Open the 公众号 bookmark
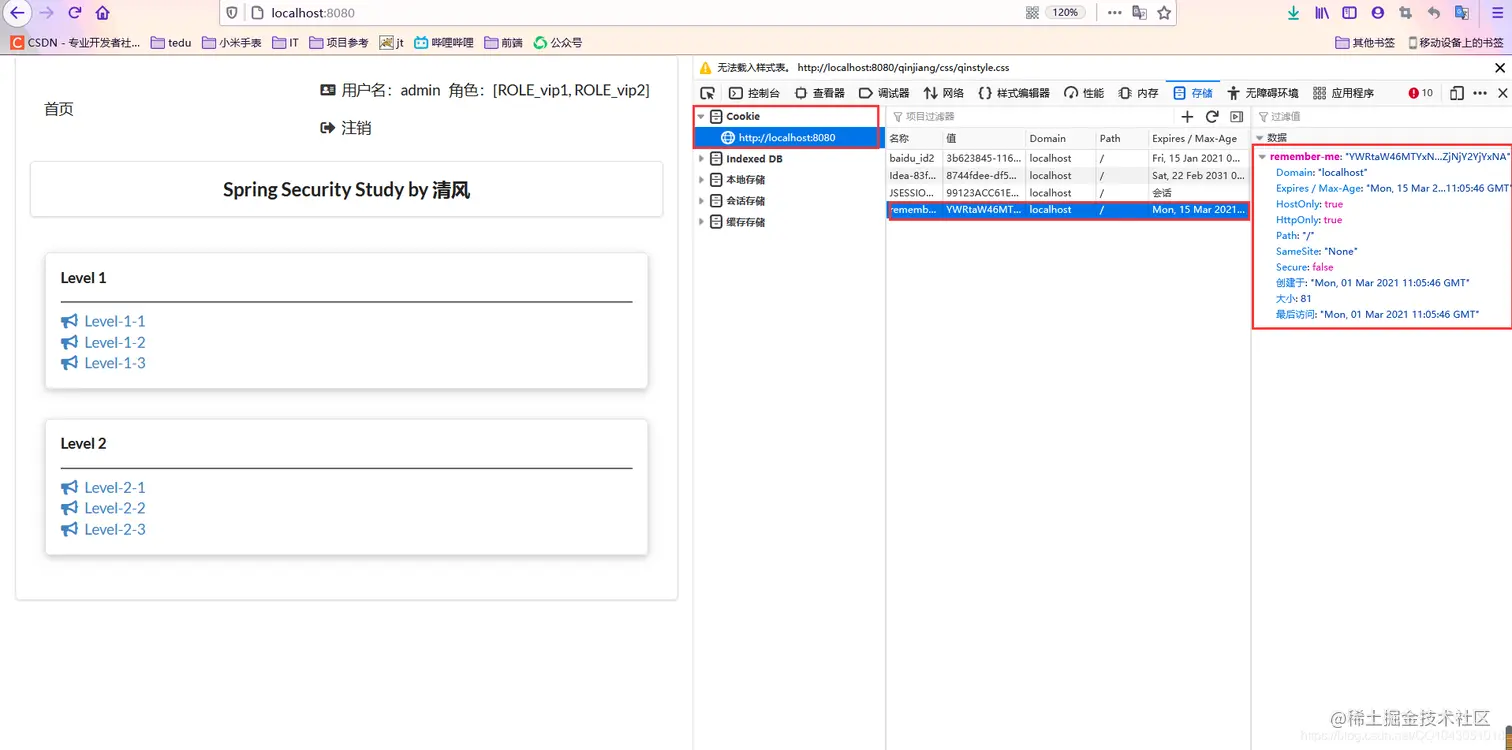The image size is (1512, 750). pyautogui.click(x=557, y=43)
